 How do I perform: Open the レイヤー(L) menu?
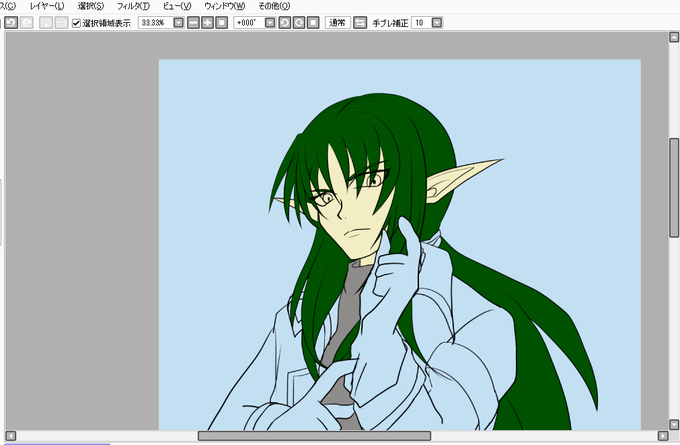pyautogui.click(x=47, y=6)
